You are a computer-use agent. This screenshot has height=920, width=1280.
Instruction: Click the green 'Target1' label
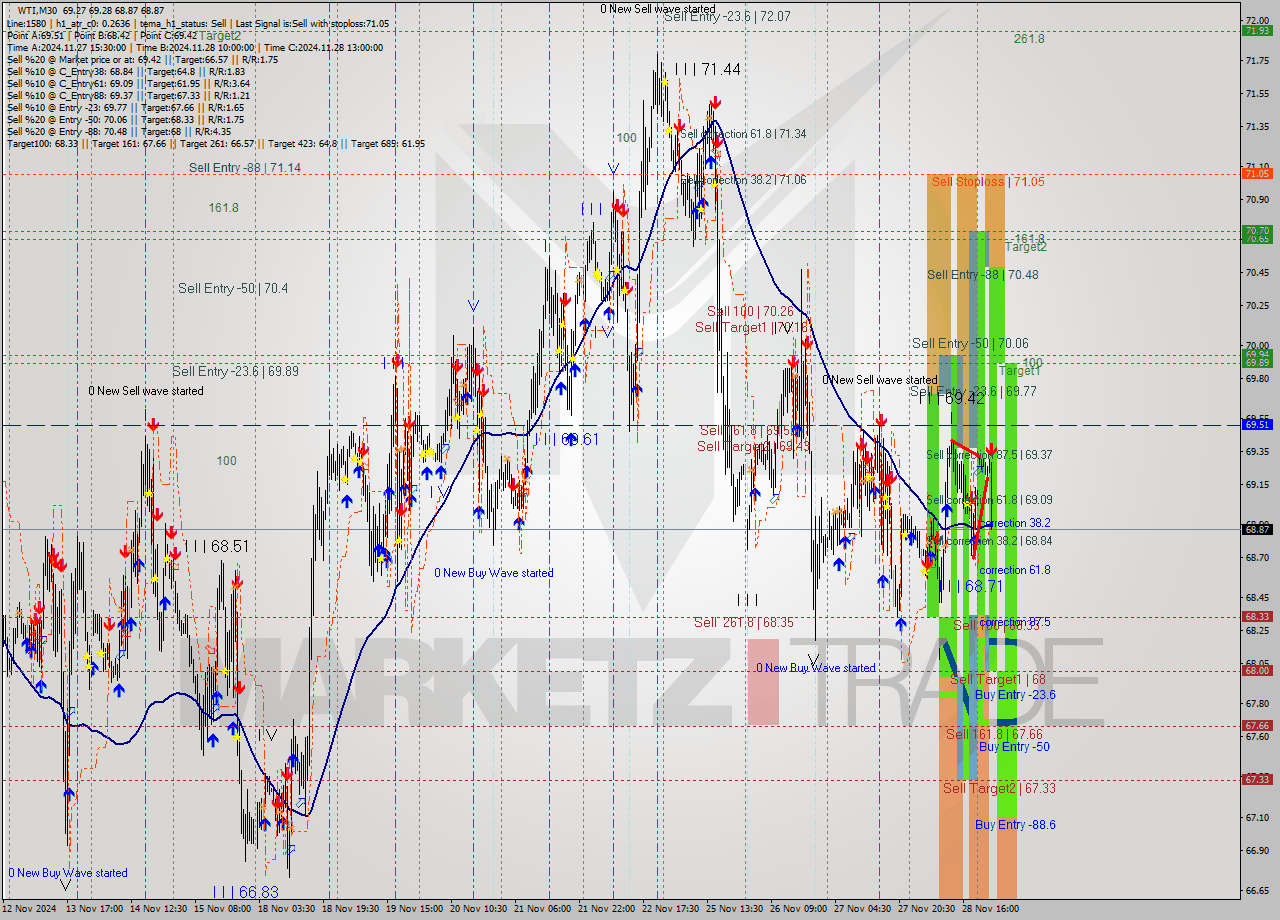coord(1020,371)
